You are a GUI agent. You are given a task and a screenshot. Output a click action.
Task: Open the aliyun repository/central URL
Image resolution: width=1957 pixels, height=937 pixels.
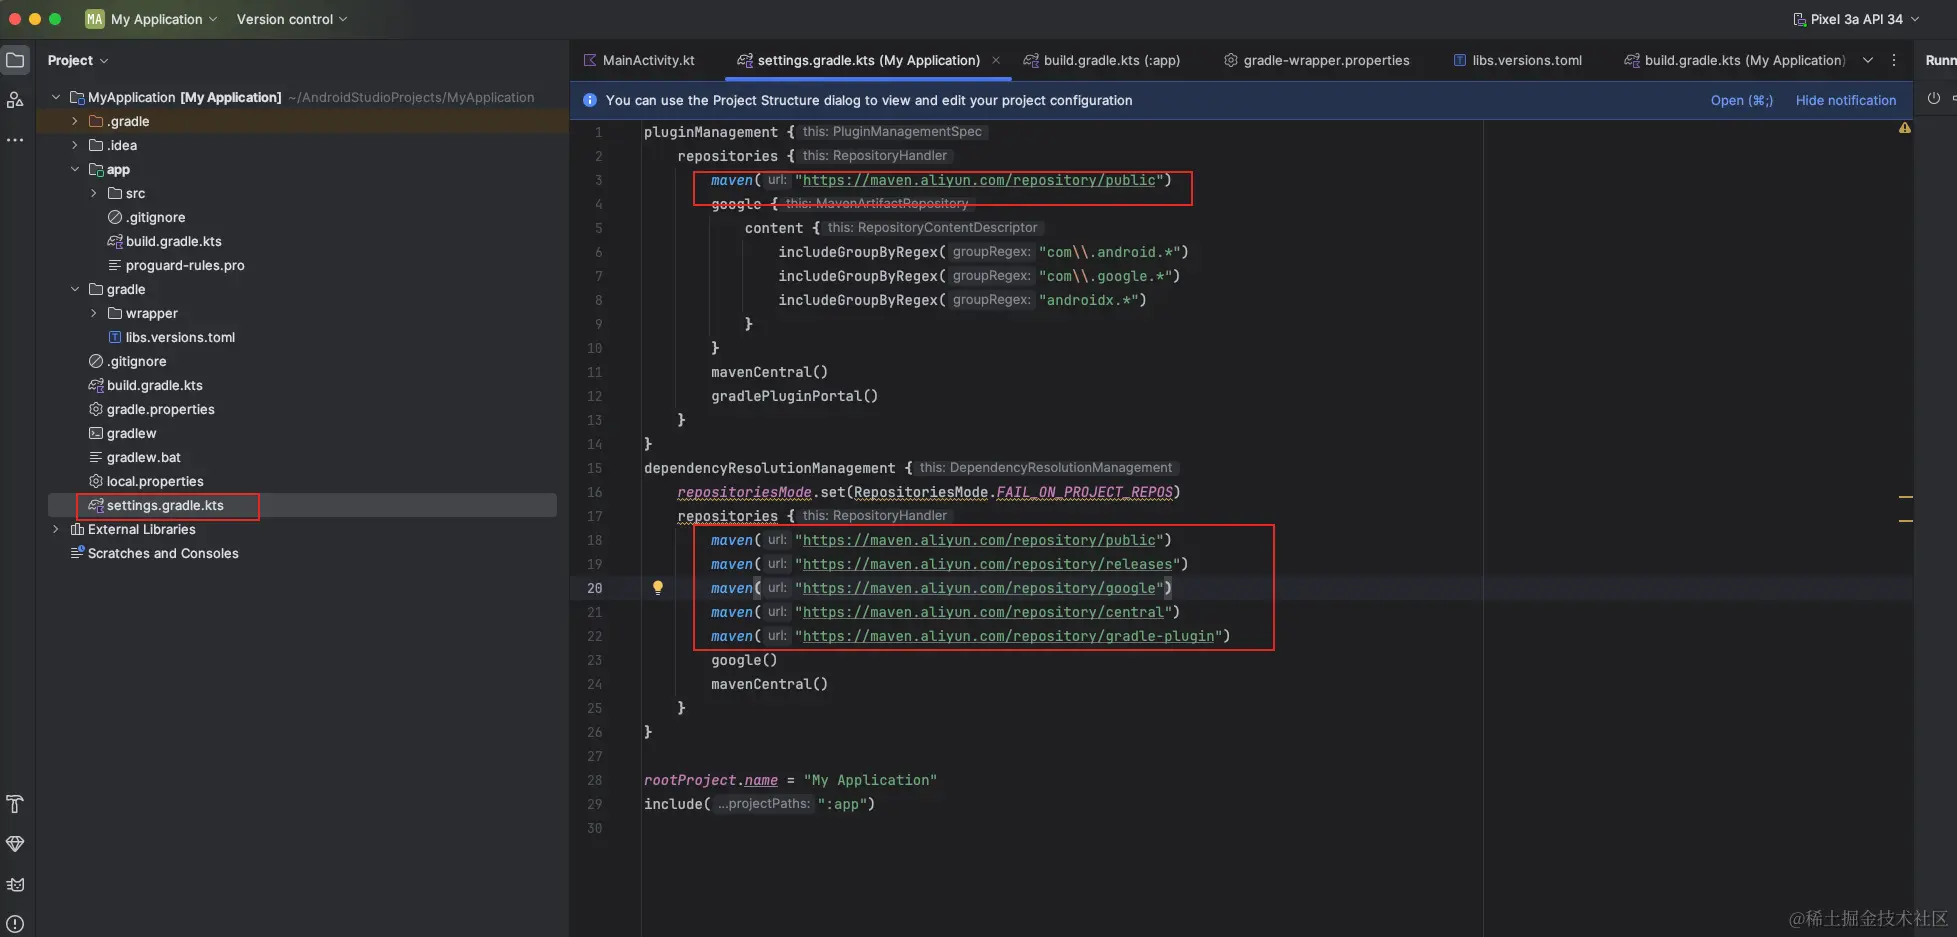coord(983,612)
